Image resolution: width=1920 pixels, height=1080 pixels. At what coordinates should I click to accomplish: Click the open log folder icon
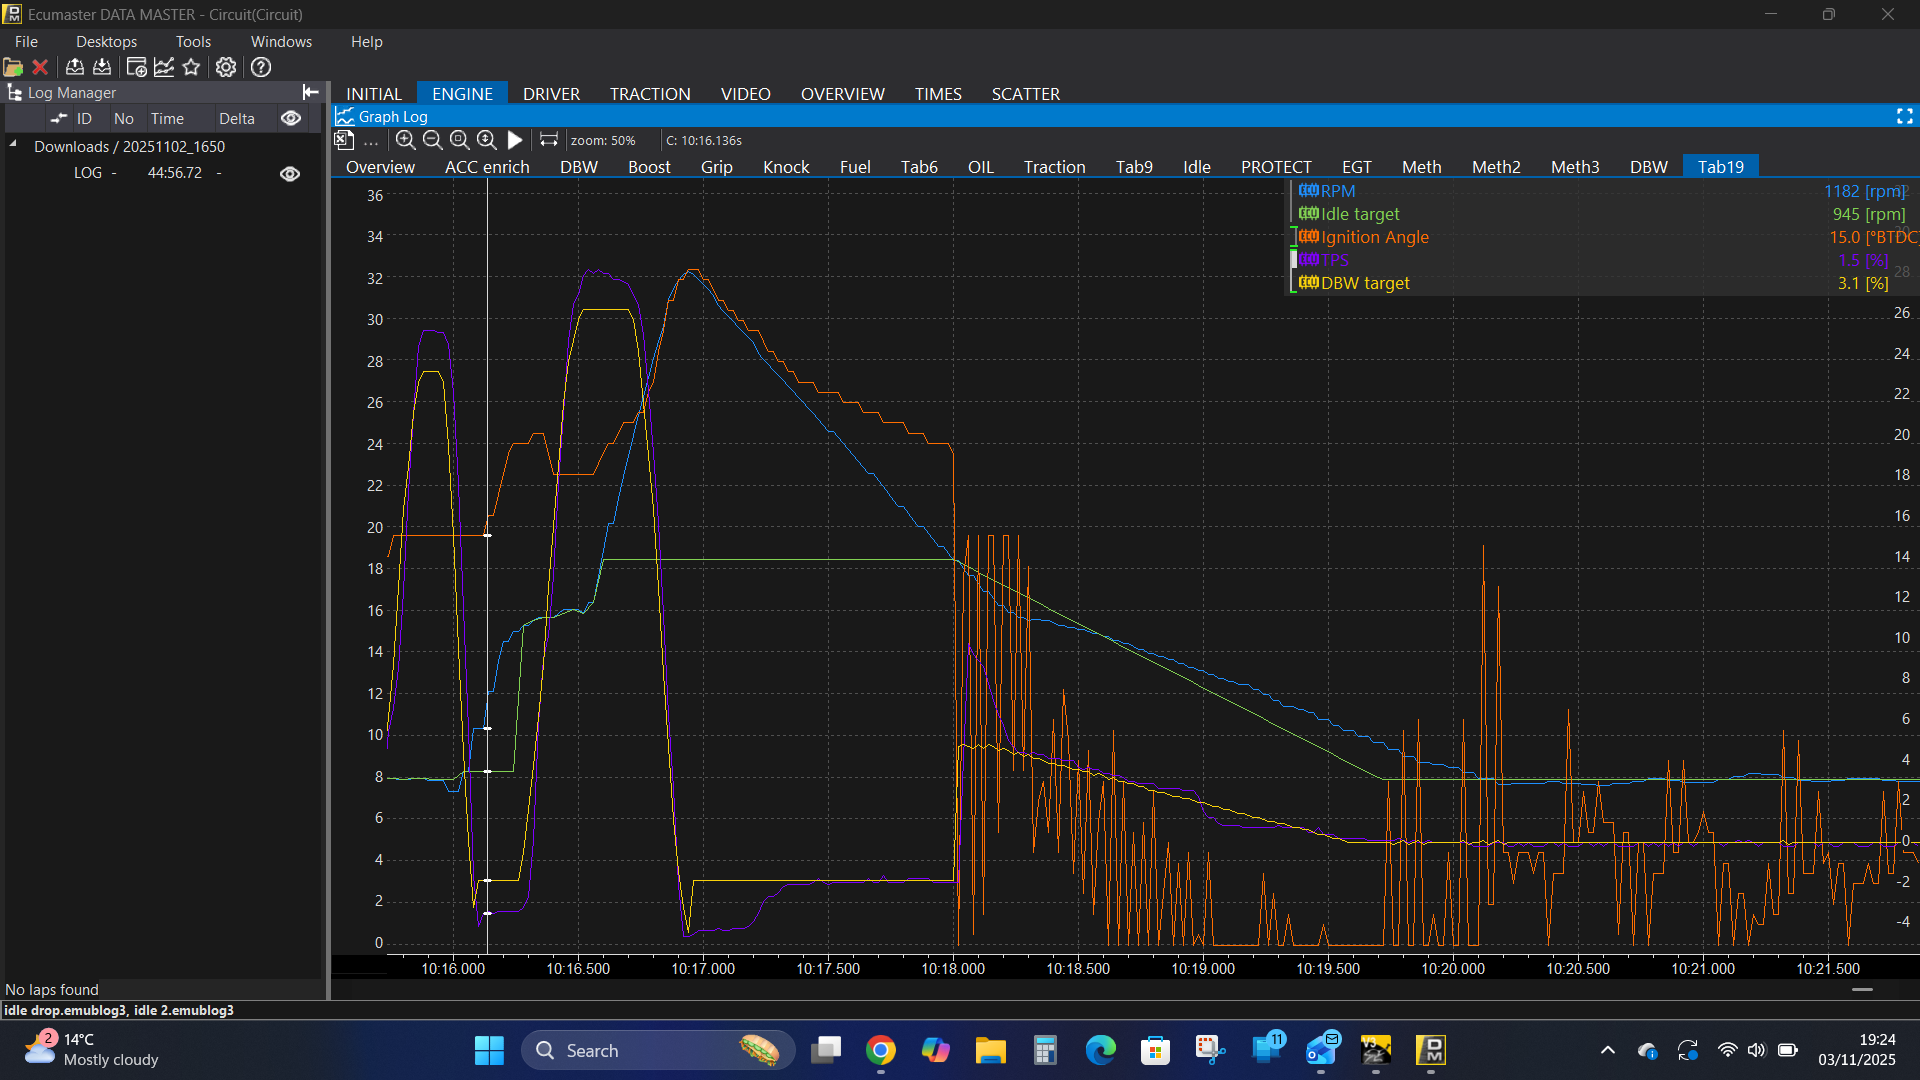(13, 67)
